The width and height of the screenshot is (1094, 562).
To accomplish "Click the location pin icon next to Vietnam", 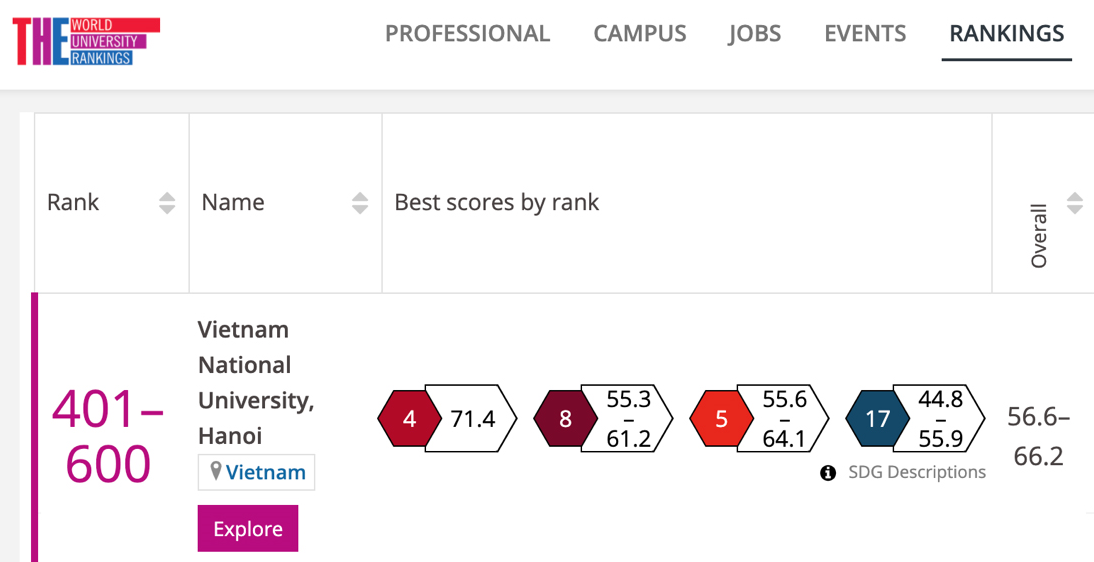I will point(215,472).
